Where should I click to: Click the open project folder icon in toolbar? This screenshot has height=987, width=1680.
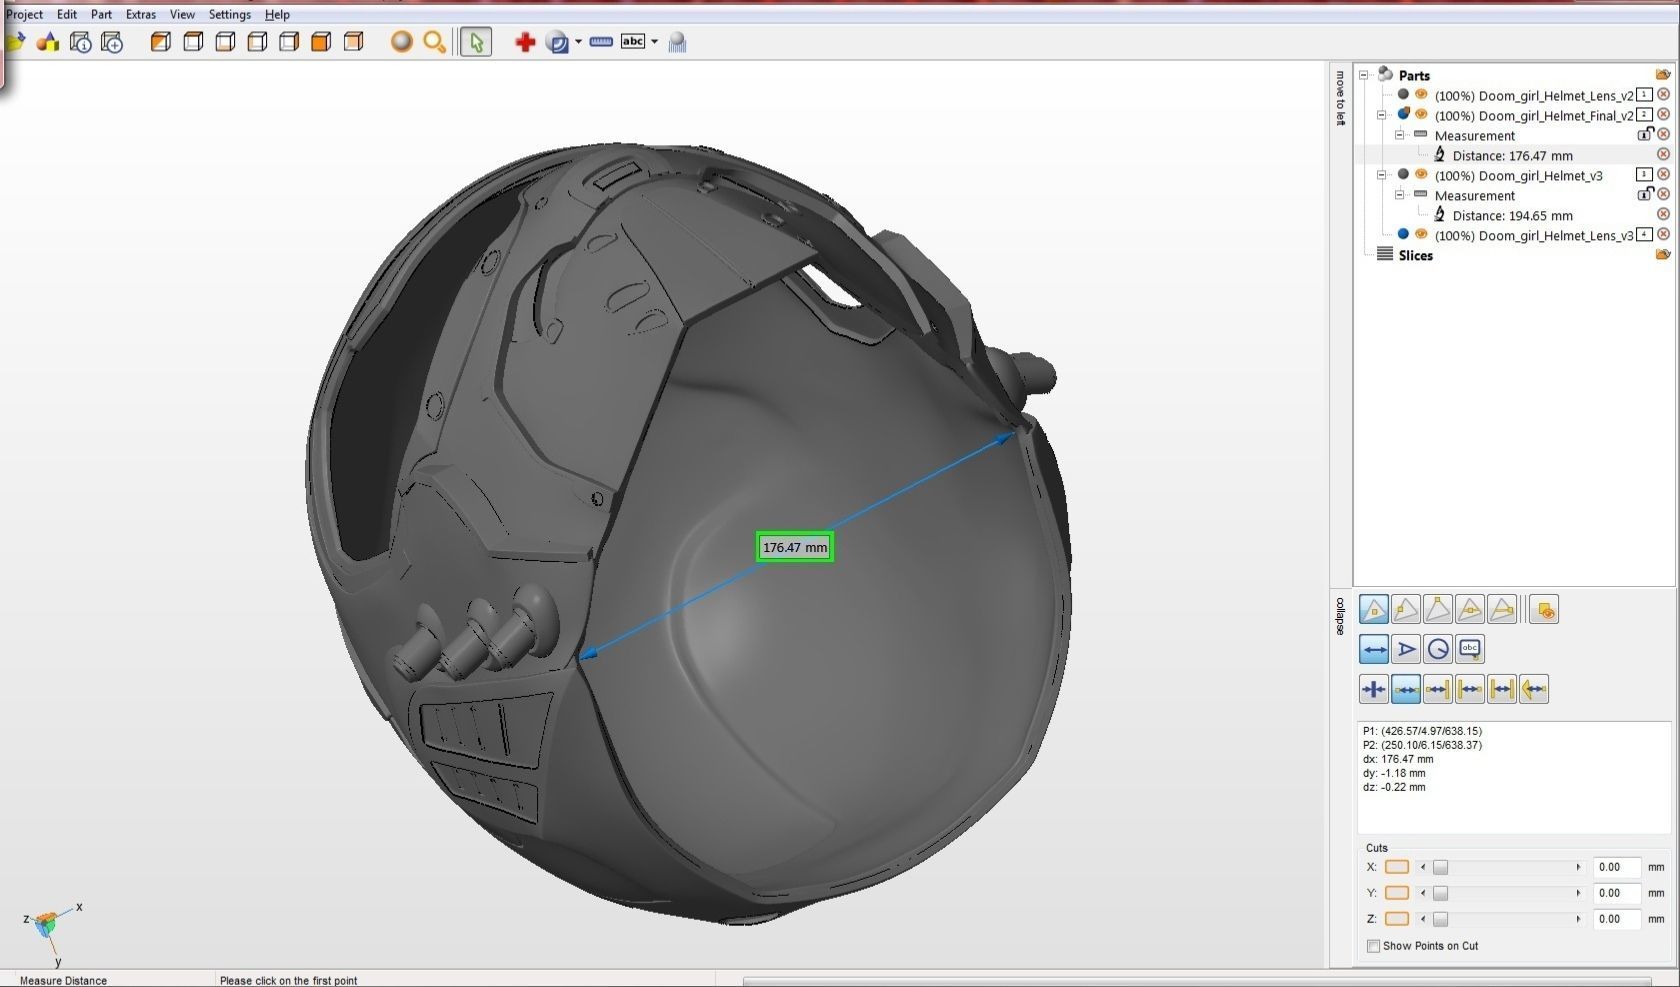(x=15, y=42)
